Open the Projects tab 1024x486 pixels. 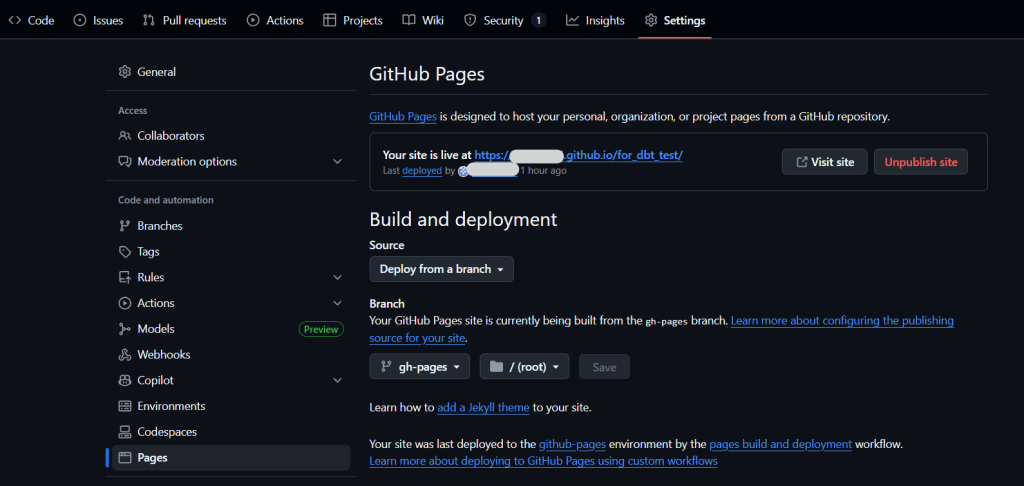pos(353,20)
